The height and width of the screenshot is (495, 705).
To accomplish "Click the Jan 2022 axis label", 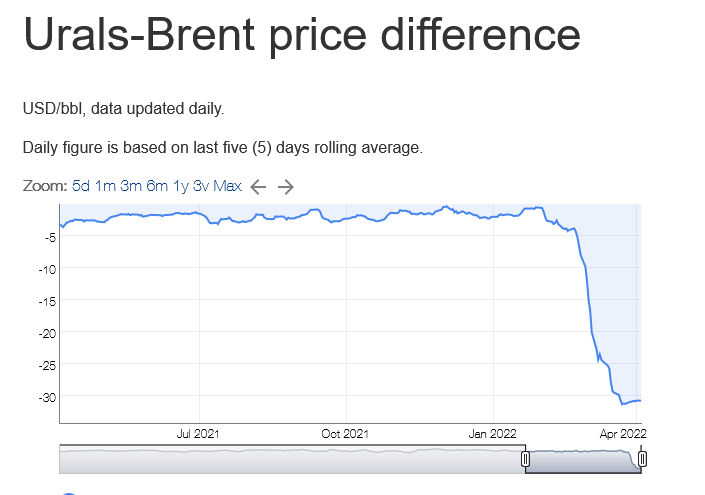I will tap(492, 434).
